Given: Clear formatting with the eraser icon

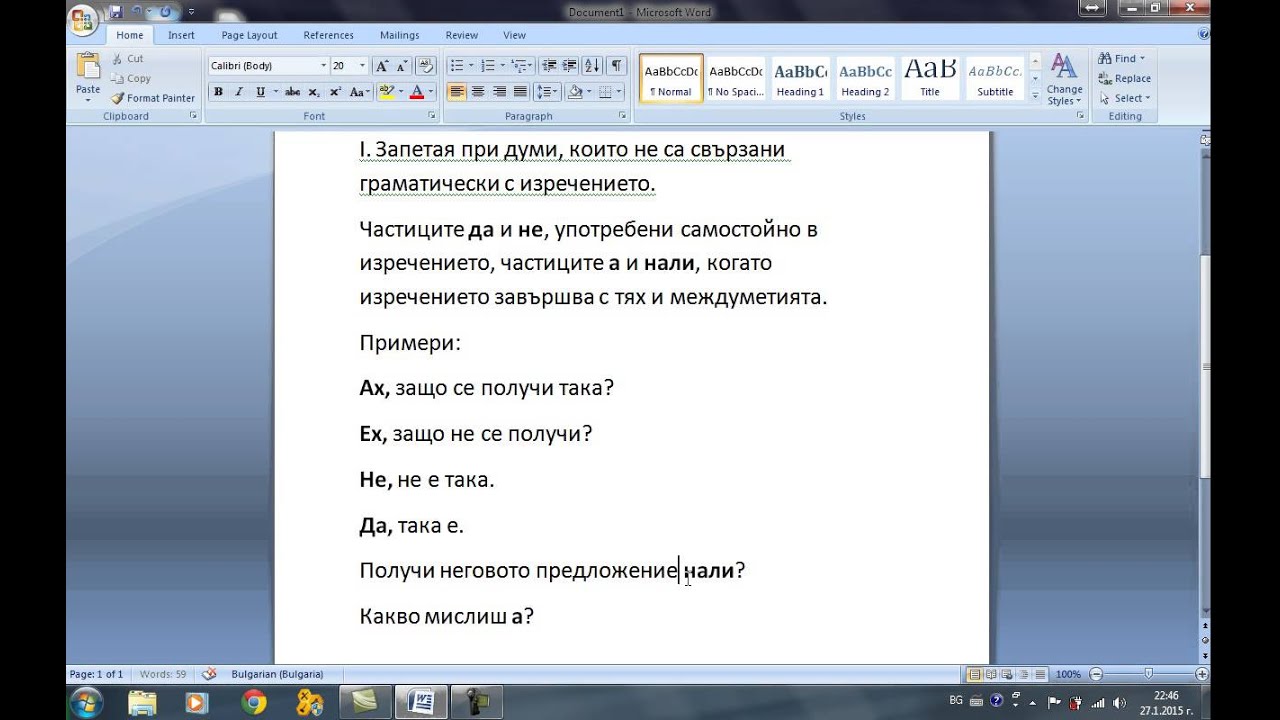Looking at the screenshot, I should (426, 66).
